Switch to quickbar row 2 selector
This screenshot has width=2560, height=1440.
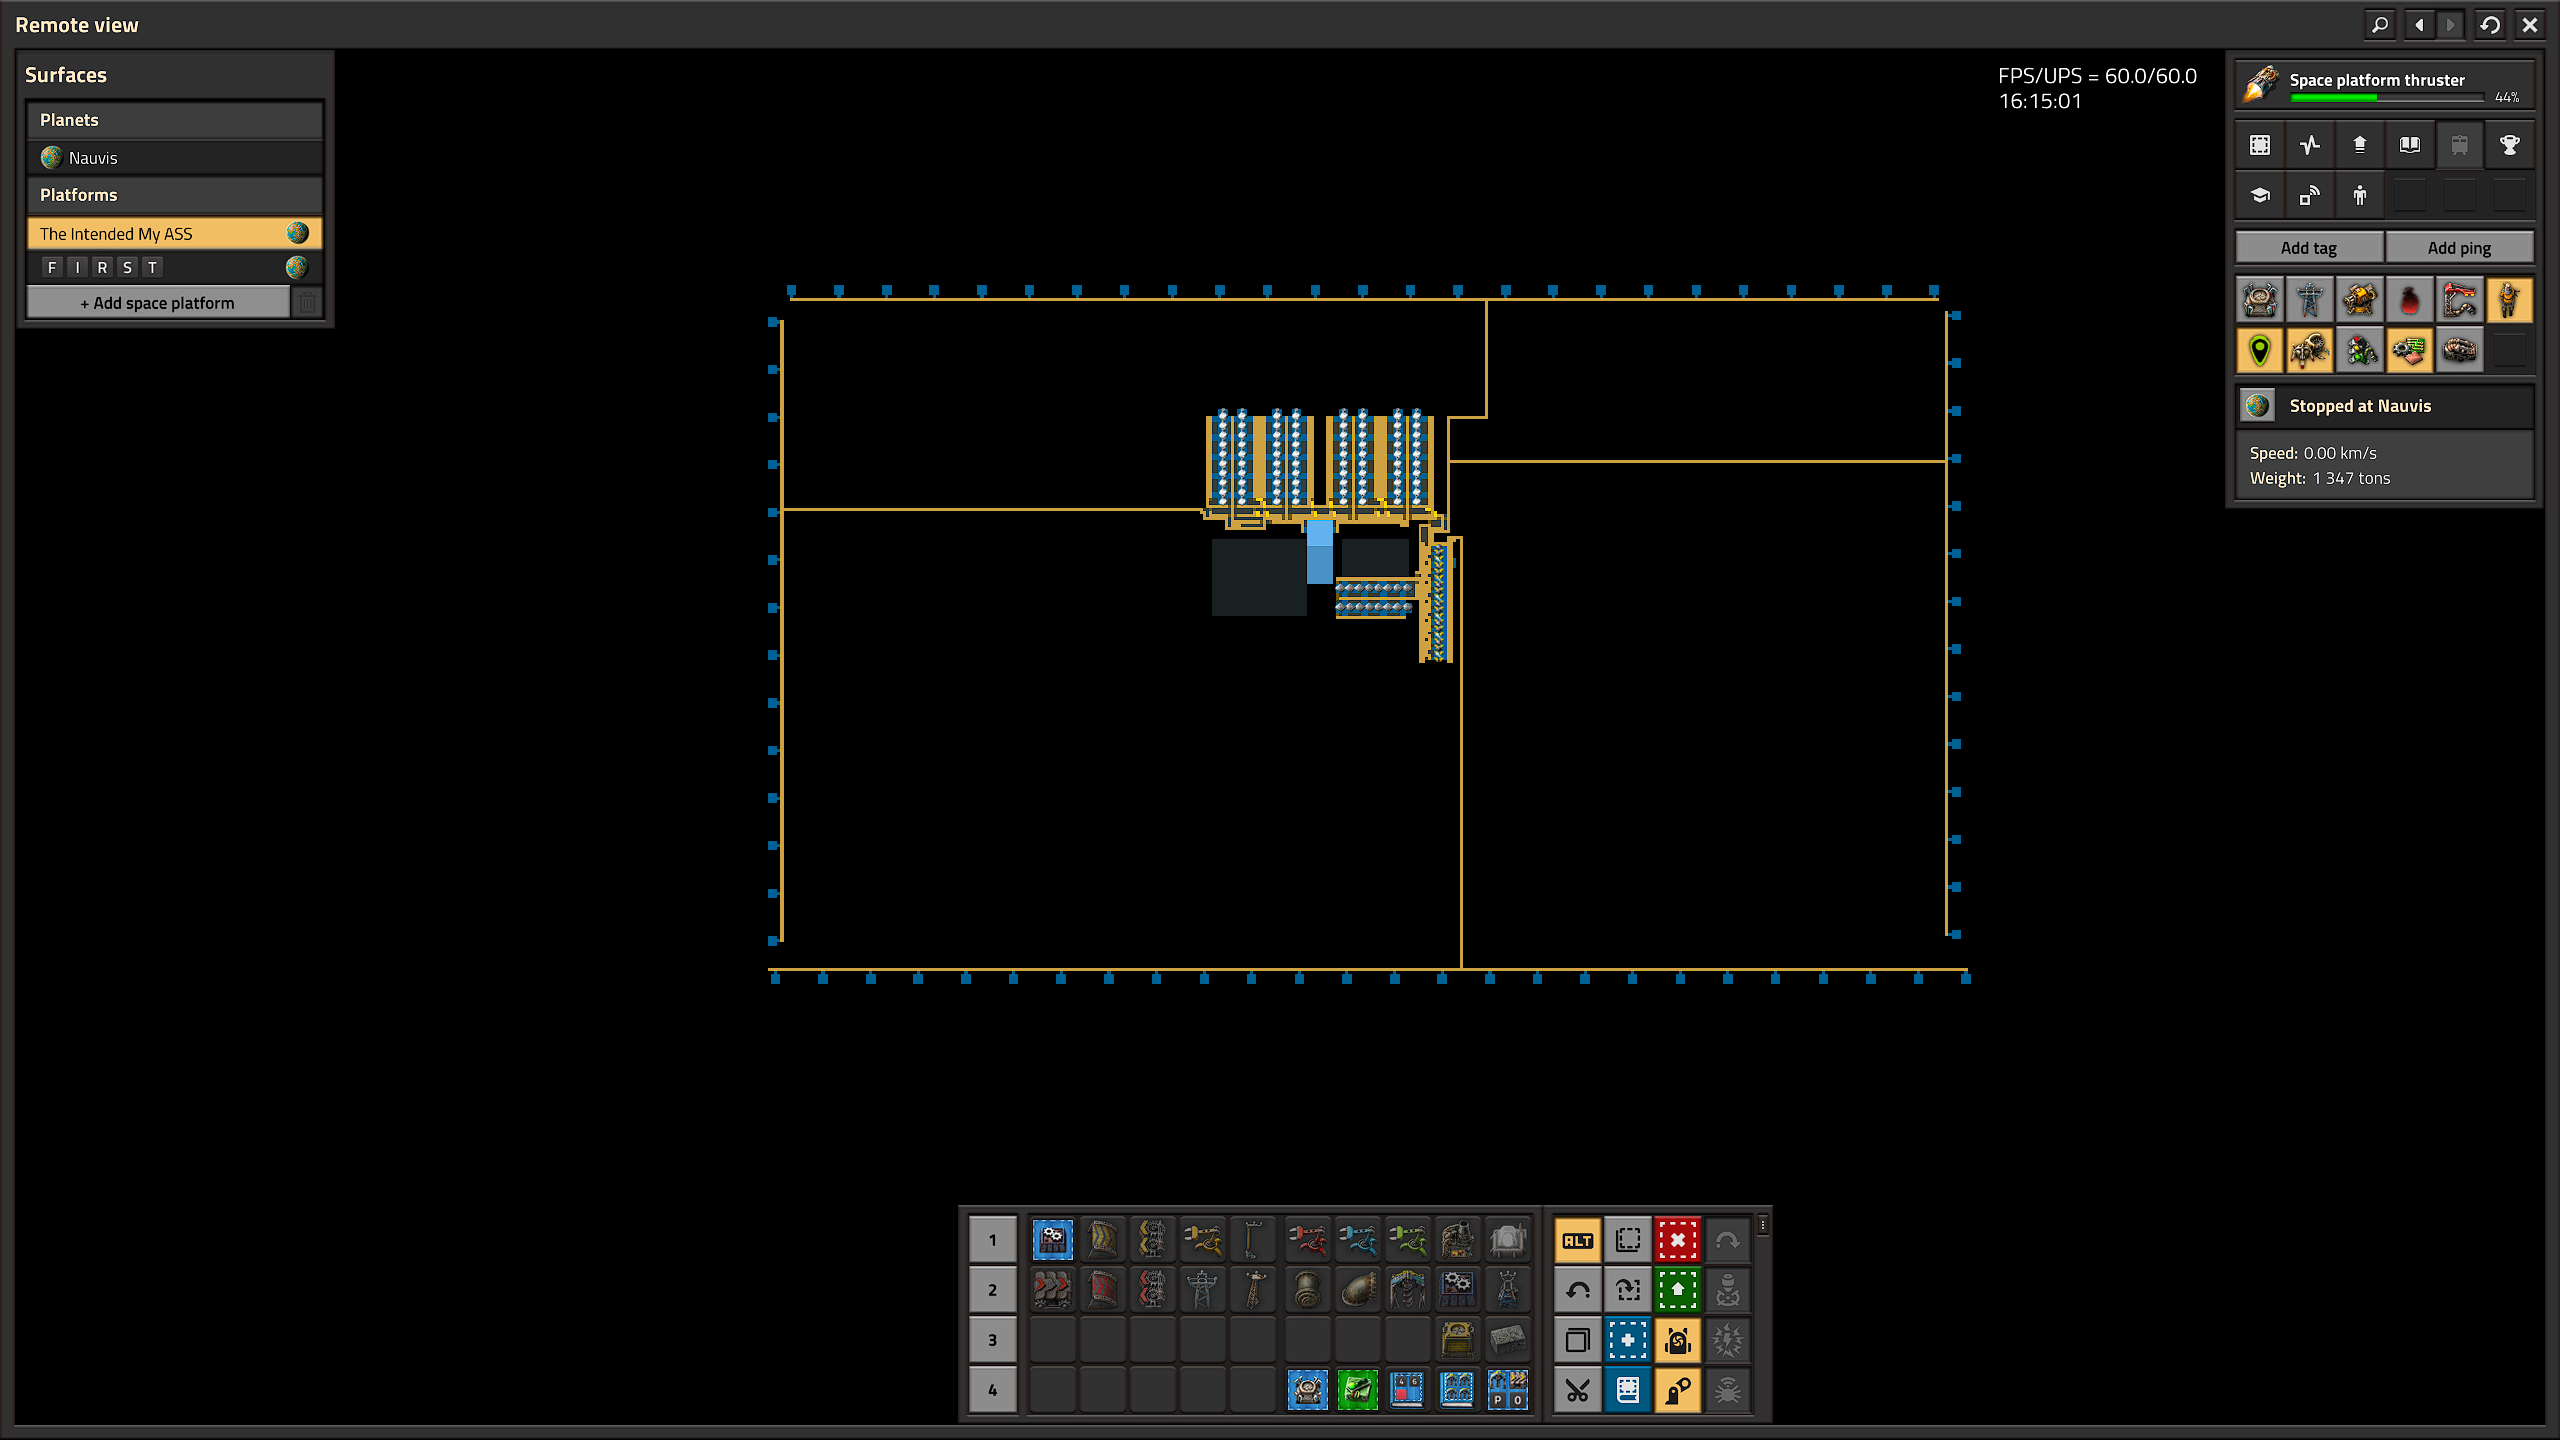click(x=992, y=1290)
